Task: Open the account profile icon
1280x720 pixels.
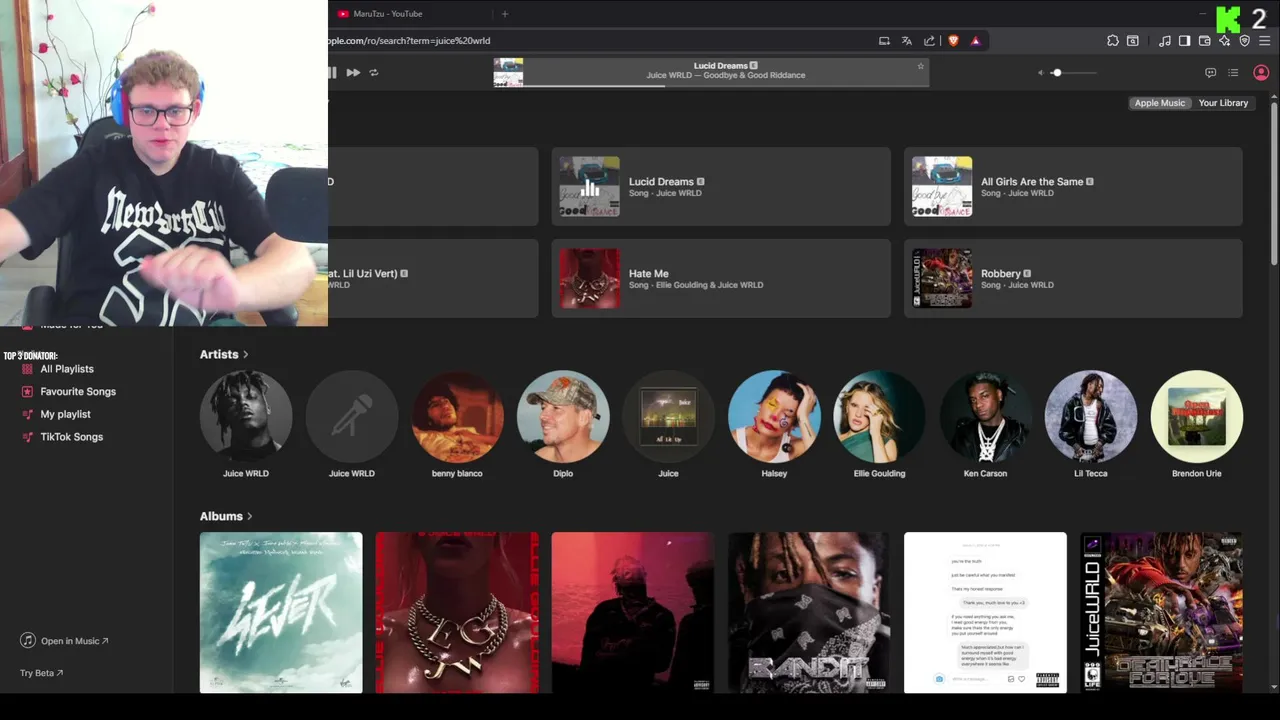Action: coord(1261,73)
